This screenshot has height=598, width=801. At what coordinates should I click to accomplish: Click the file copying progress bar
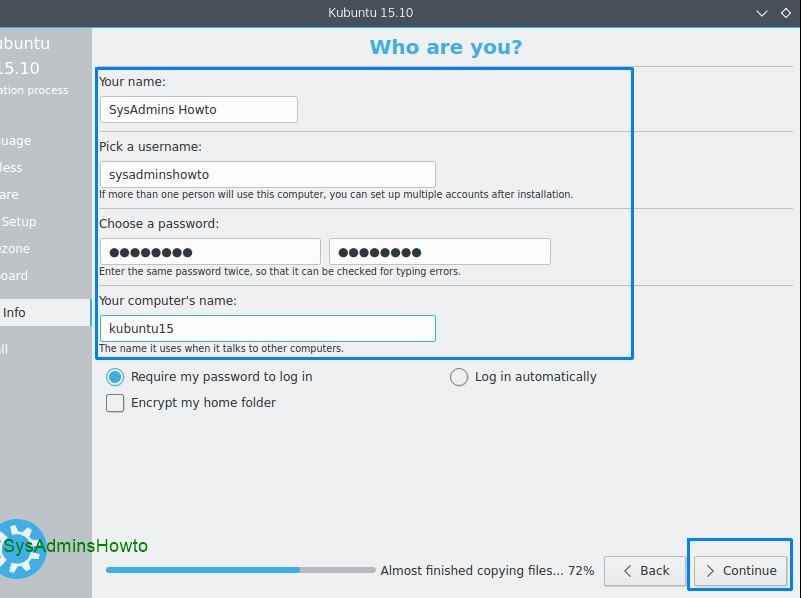click(x=240, y=570)
